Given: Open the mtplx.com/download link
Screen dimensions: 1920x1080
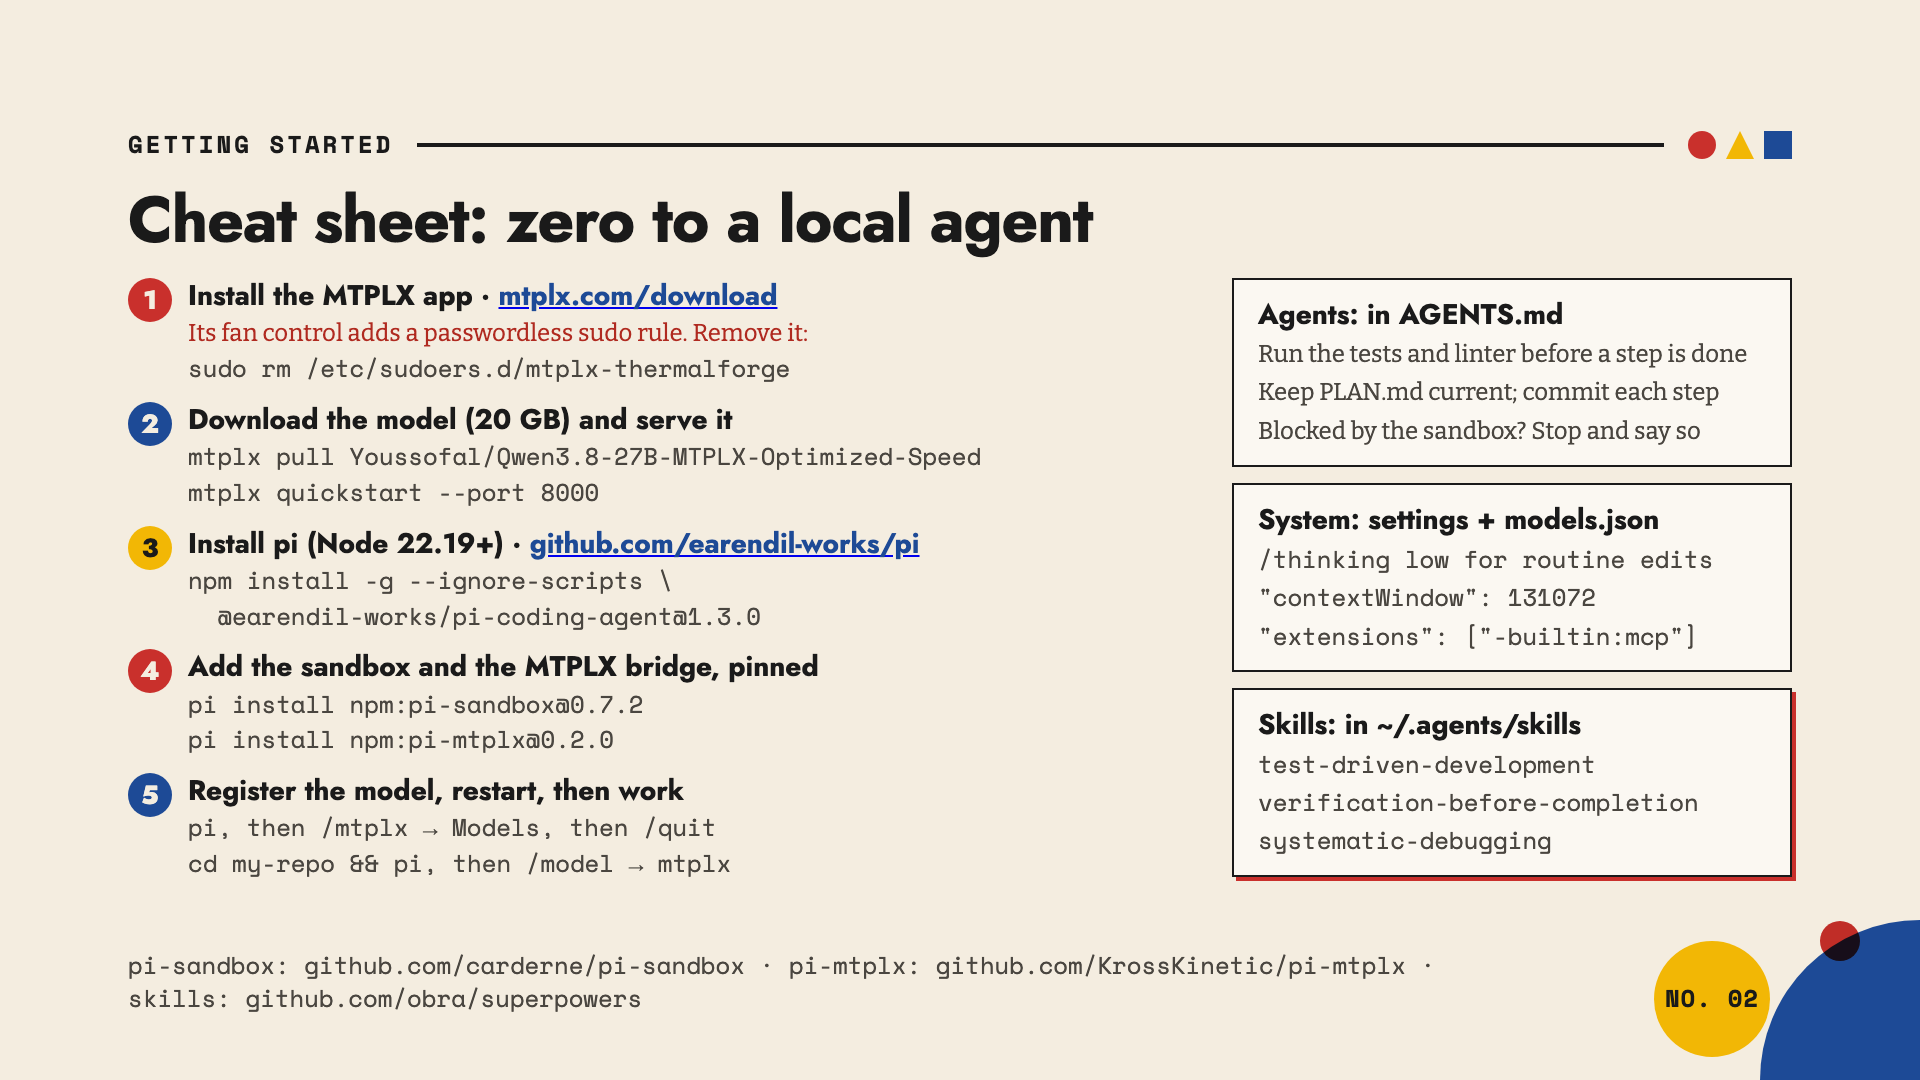Looking at the screenshot, I should point(637,296).
